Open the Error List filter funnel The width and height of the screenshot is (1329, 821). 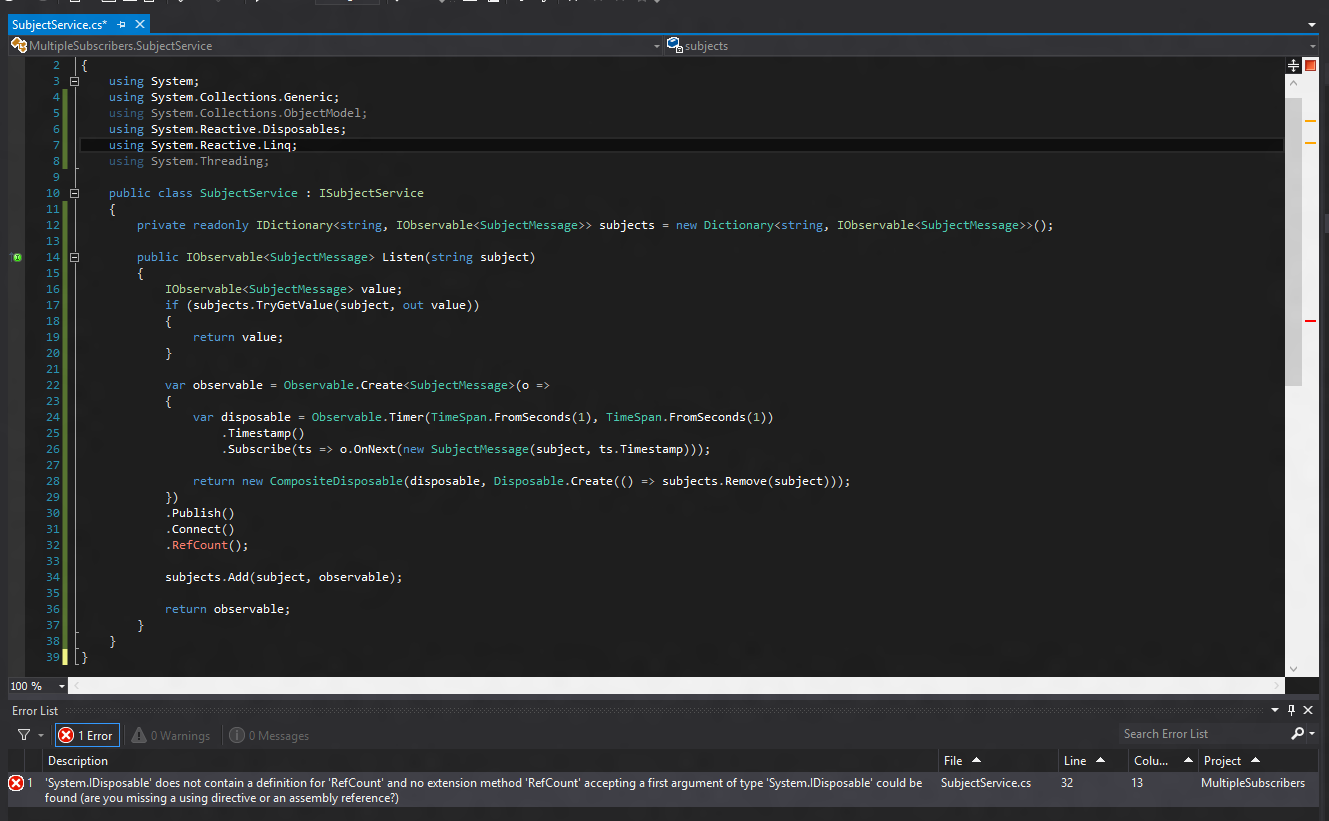(x=23, y=735)
